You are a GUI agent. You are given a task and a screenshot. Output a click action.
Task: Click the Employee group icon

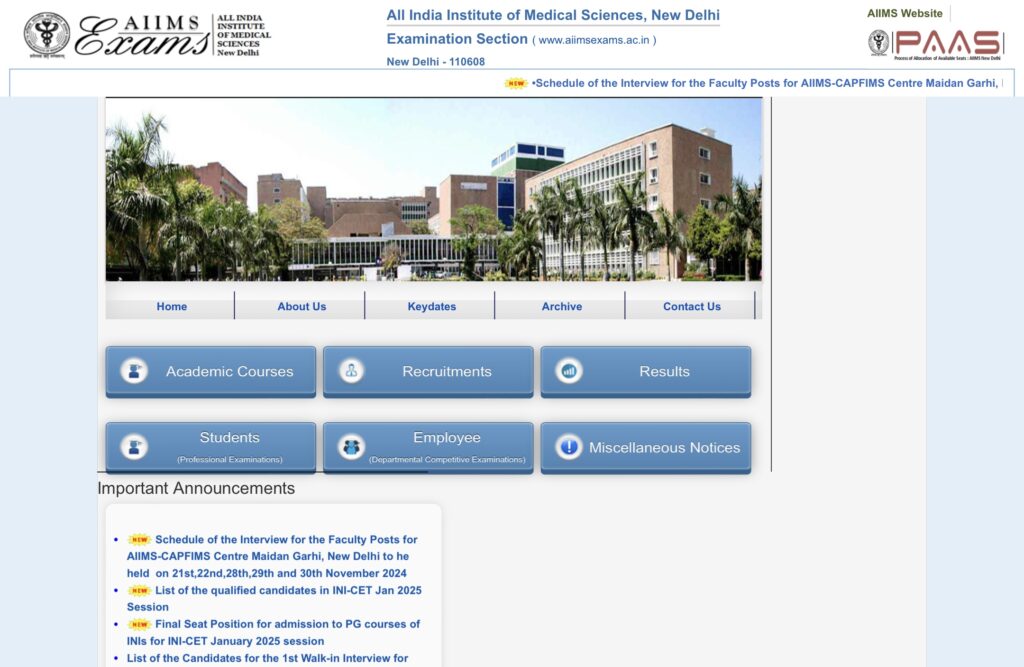[x=351, y=447]
